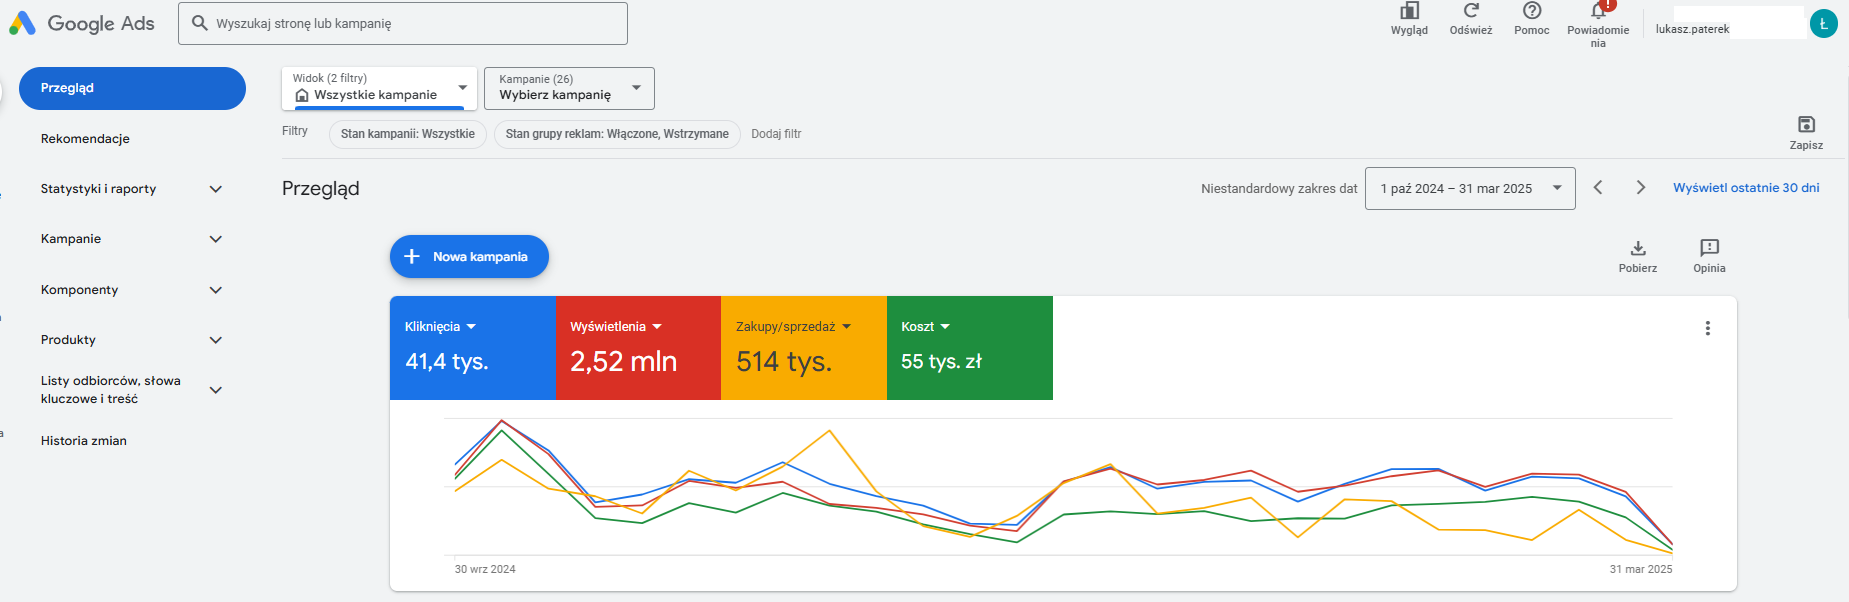Go to the next date range arrow

point(1640,188)
